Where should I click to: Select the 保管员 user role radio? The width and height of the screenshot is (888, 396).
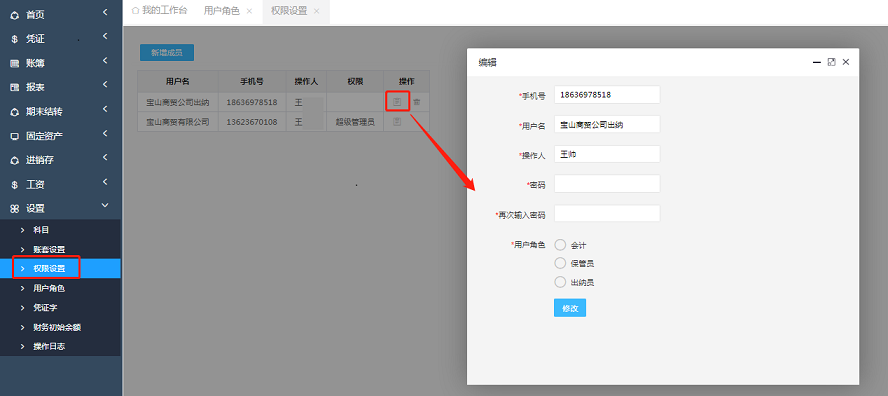(x=560, y=263)
